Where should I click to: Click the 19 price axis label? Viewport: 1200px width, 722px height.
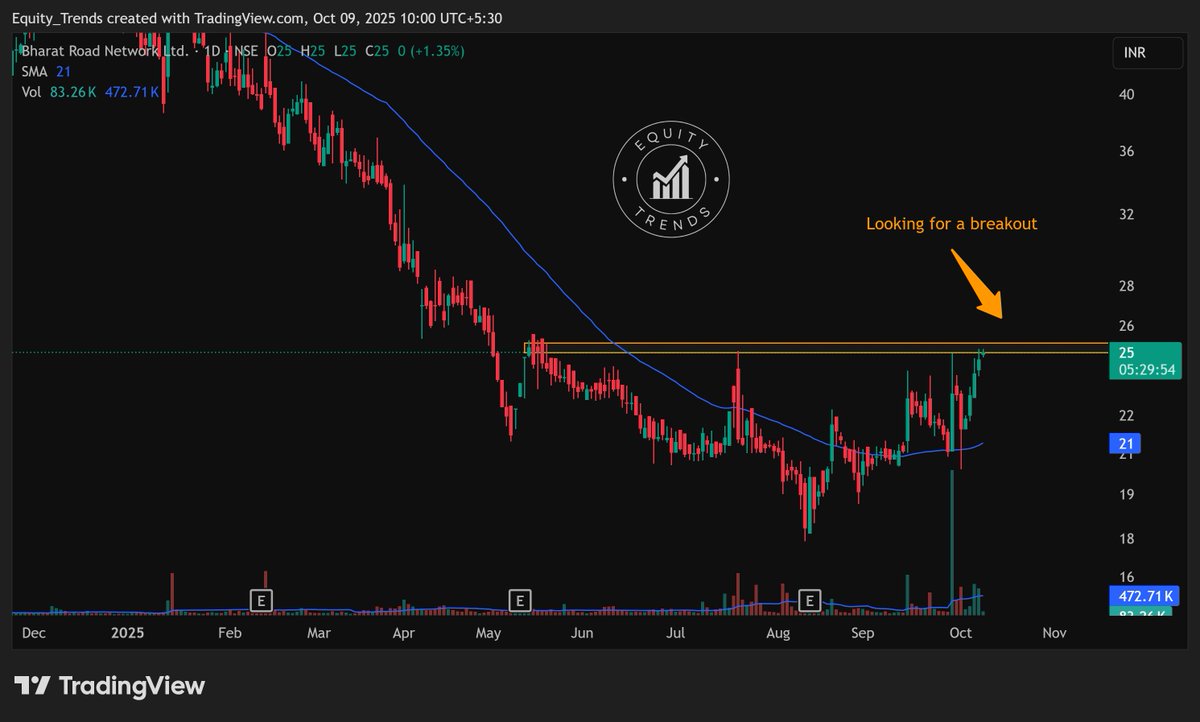[x=1126, y=494]
